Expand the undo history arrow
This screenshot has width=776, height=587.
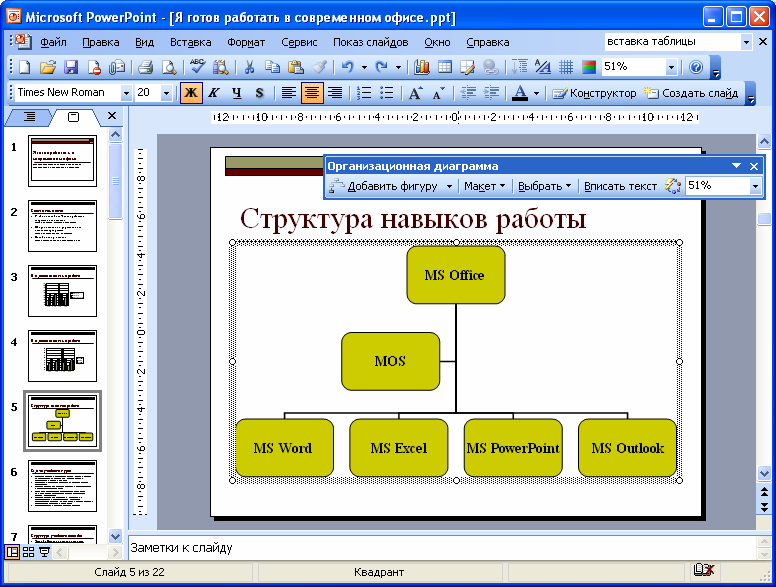click(364, 67)
